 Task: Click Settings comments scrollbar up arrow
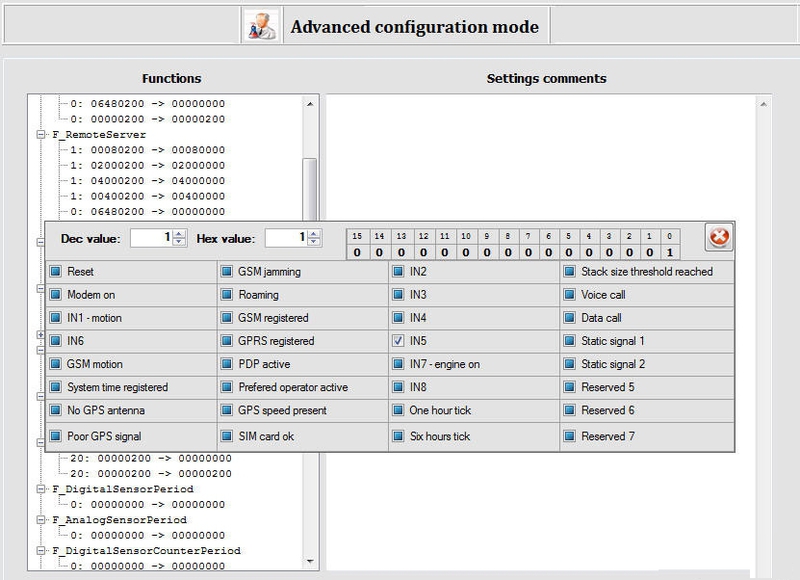[763, 104]
